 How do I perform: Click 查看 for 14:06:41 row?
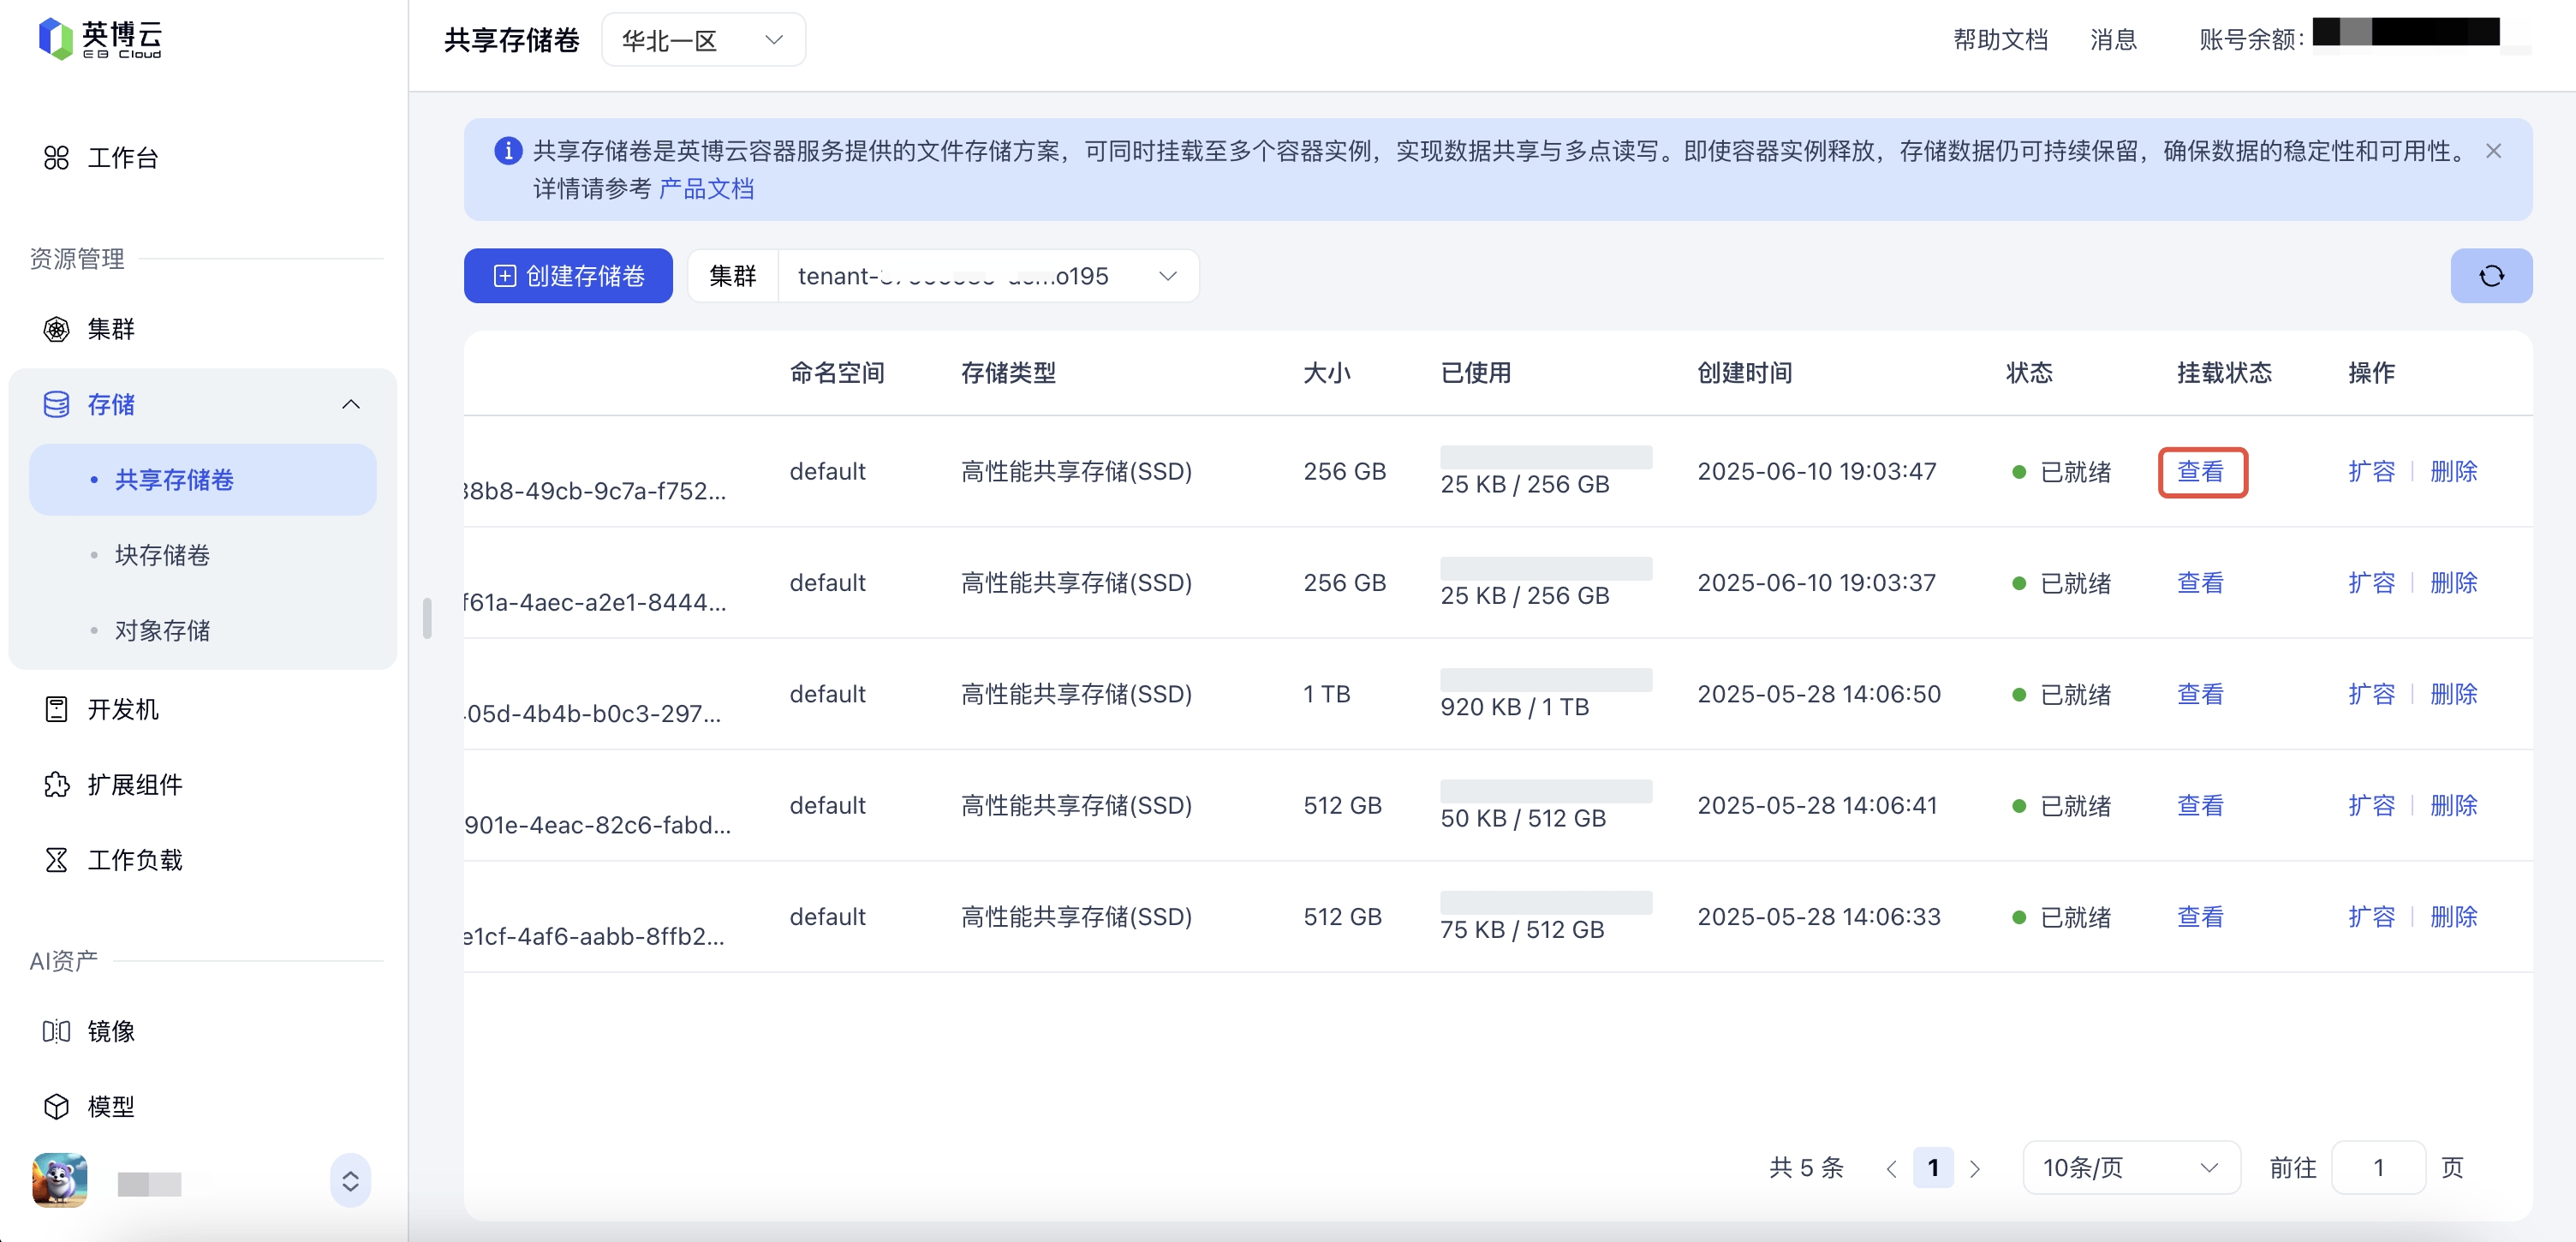coord(2201,806)
